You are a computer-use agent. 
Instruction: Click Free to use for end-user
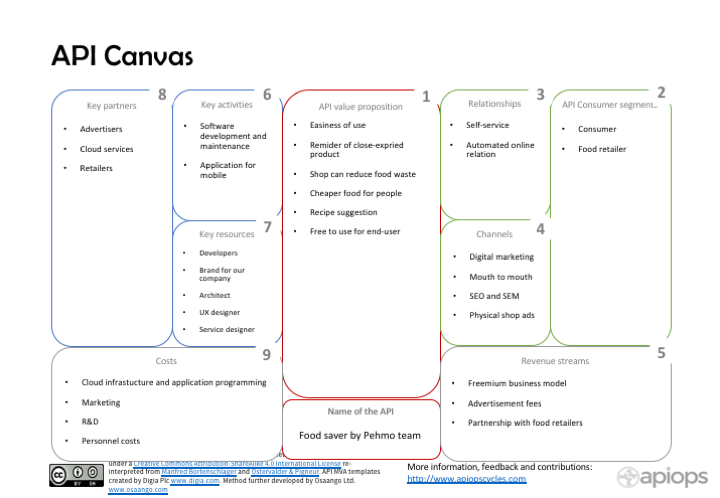pos(354,231)
